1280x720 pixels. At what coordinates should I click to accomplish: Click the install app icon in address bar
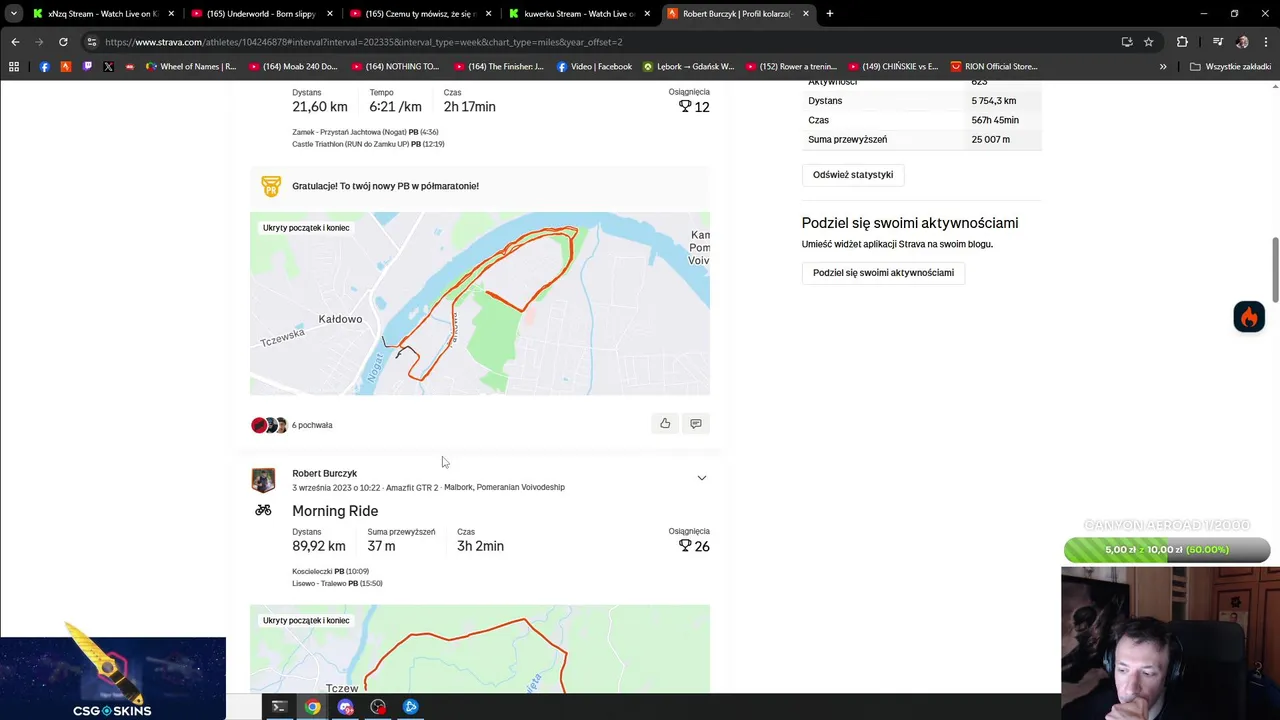pos(1127,42)
